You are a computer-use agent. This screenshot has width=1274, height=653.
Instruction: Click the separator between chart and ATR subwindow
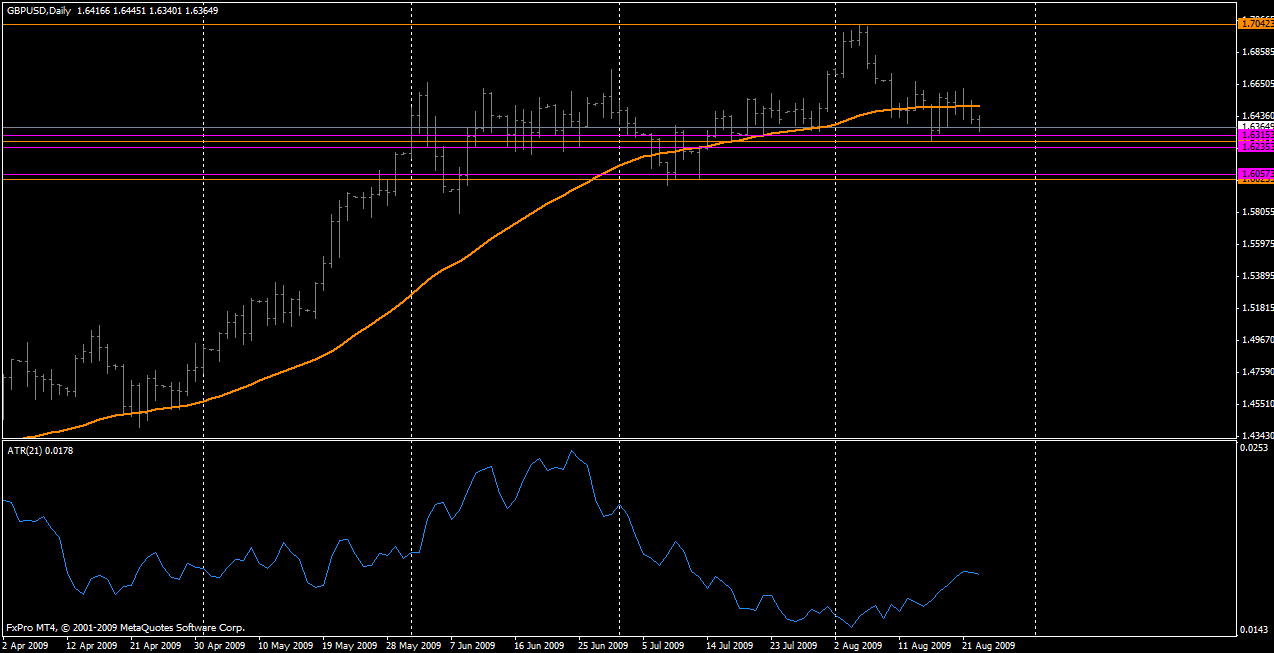[x=600, y=438]
